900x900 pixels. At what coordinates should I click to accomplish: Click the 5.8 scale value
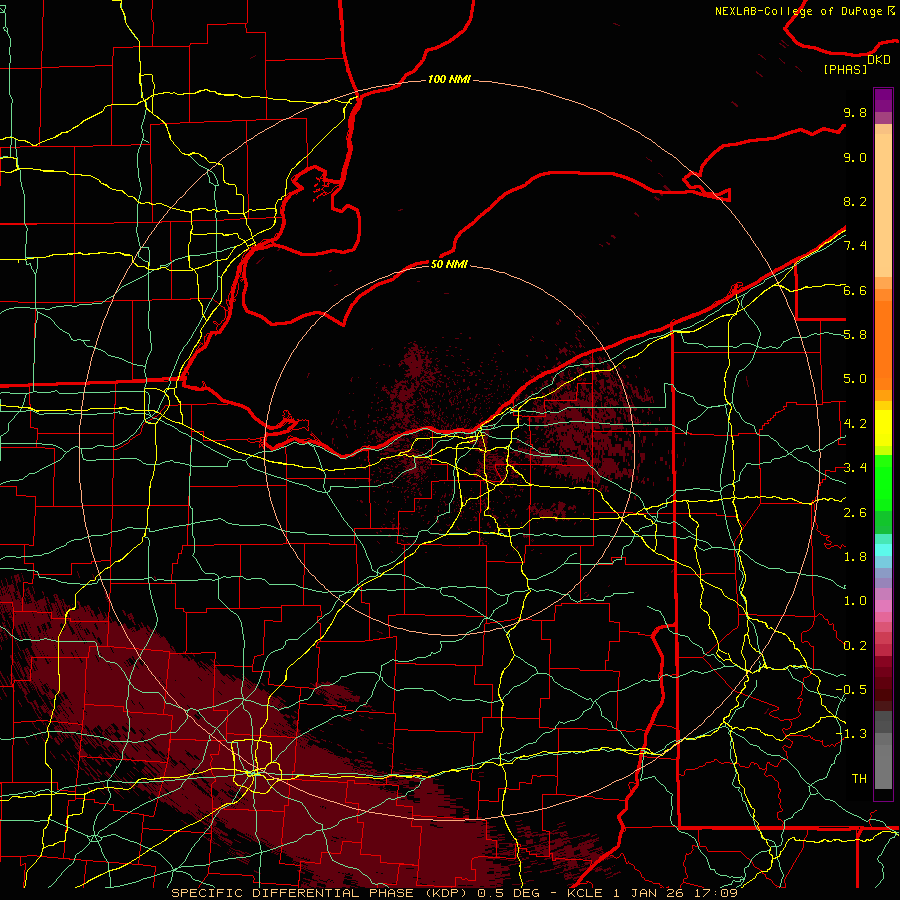coord(855,335)
